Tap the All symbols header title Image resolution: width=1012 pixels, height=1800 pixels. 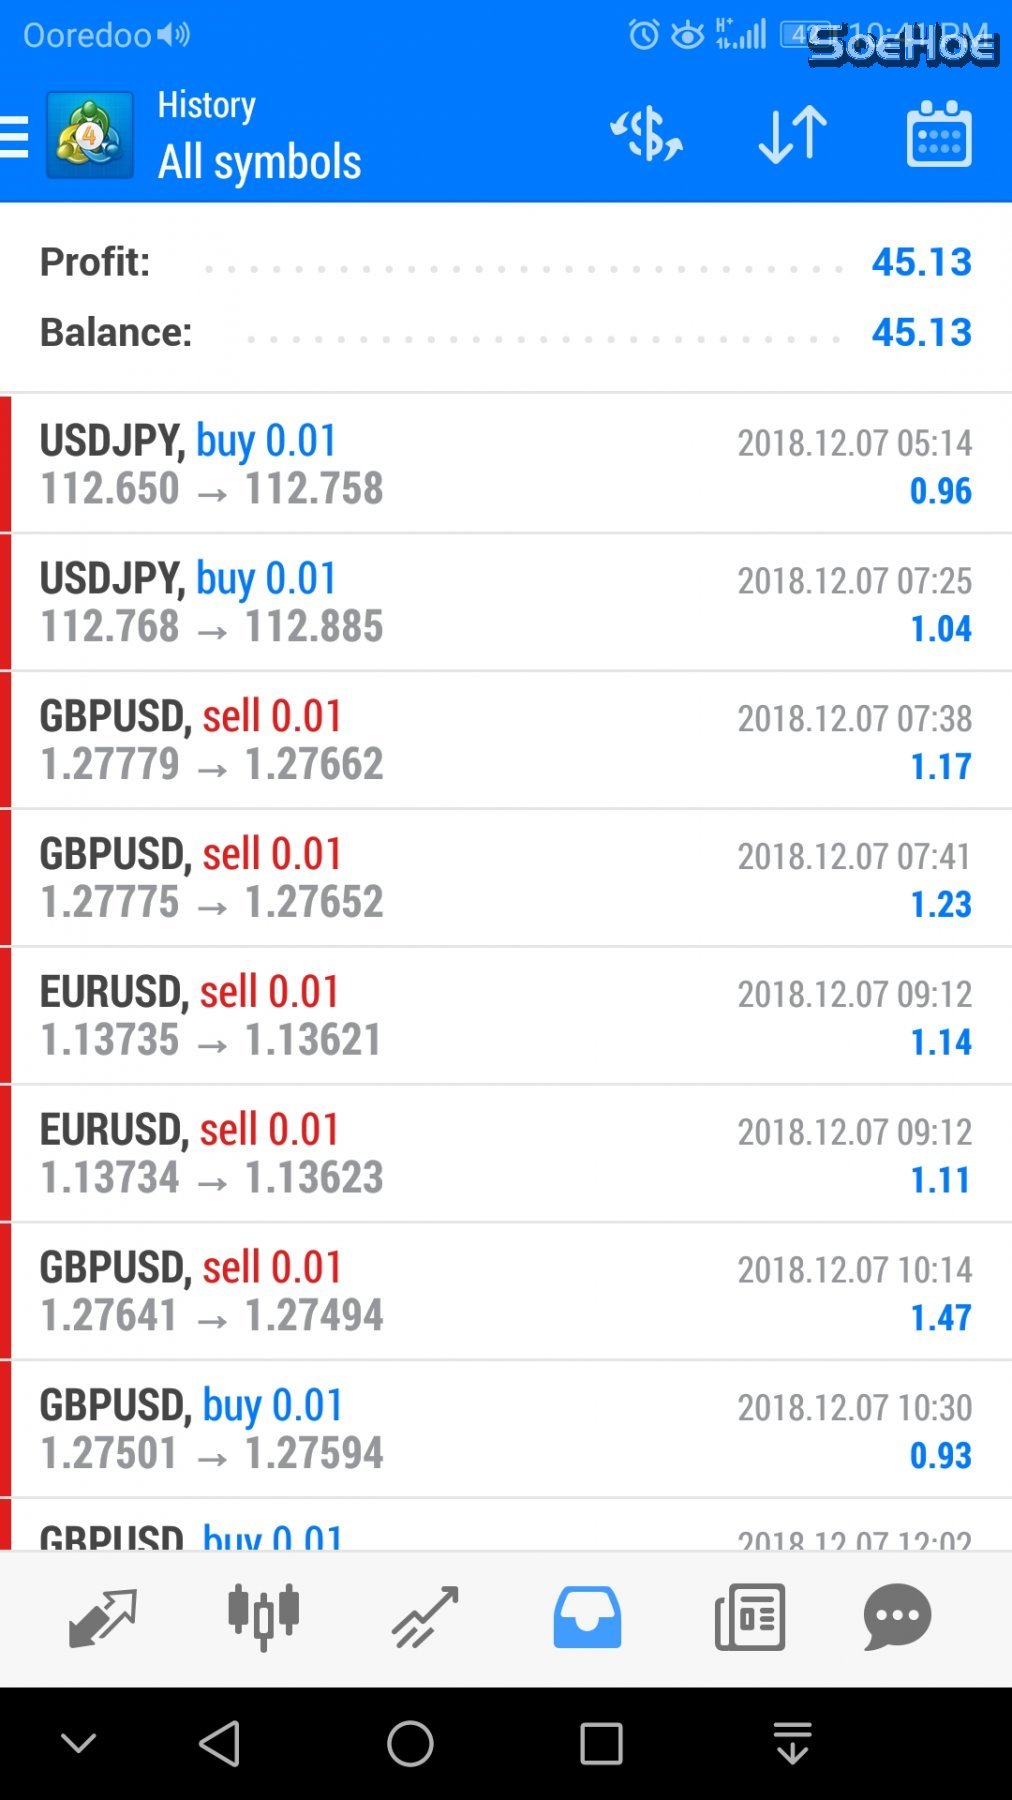point(260,162)
